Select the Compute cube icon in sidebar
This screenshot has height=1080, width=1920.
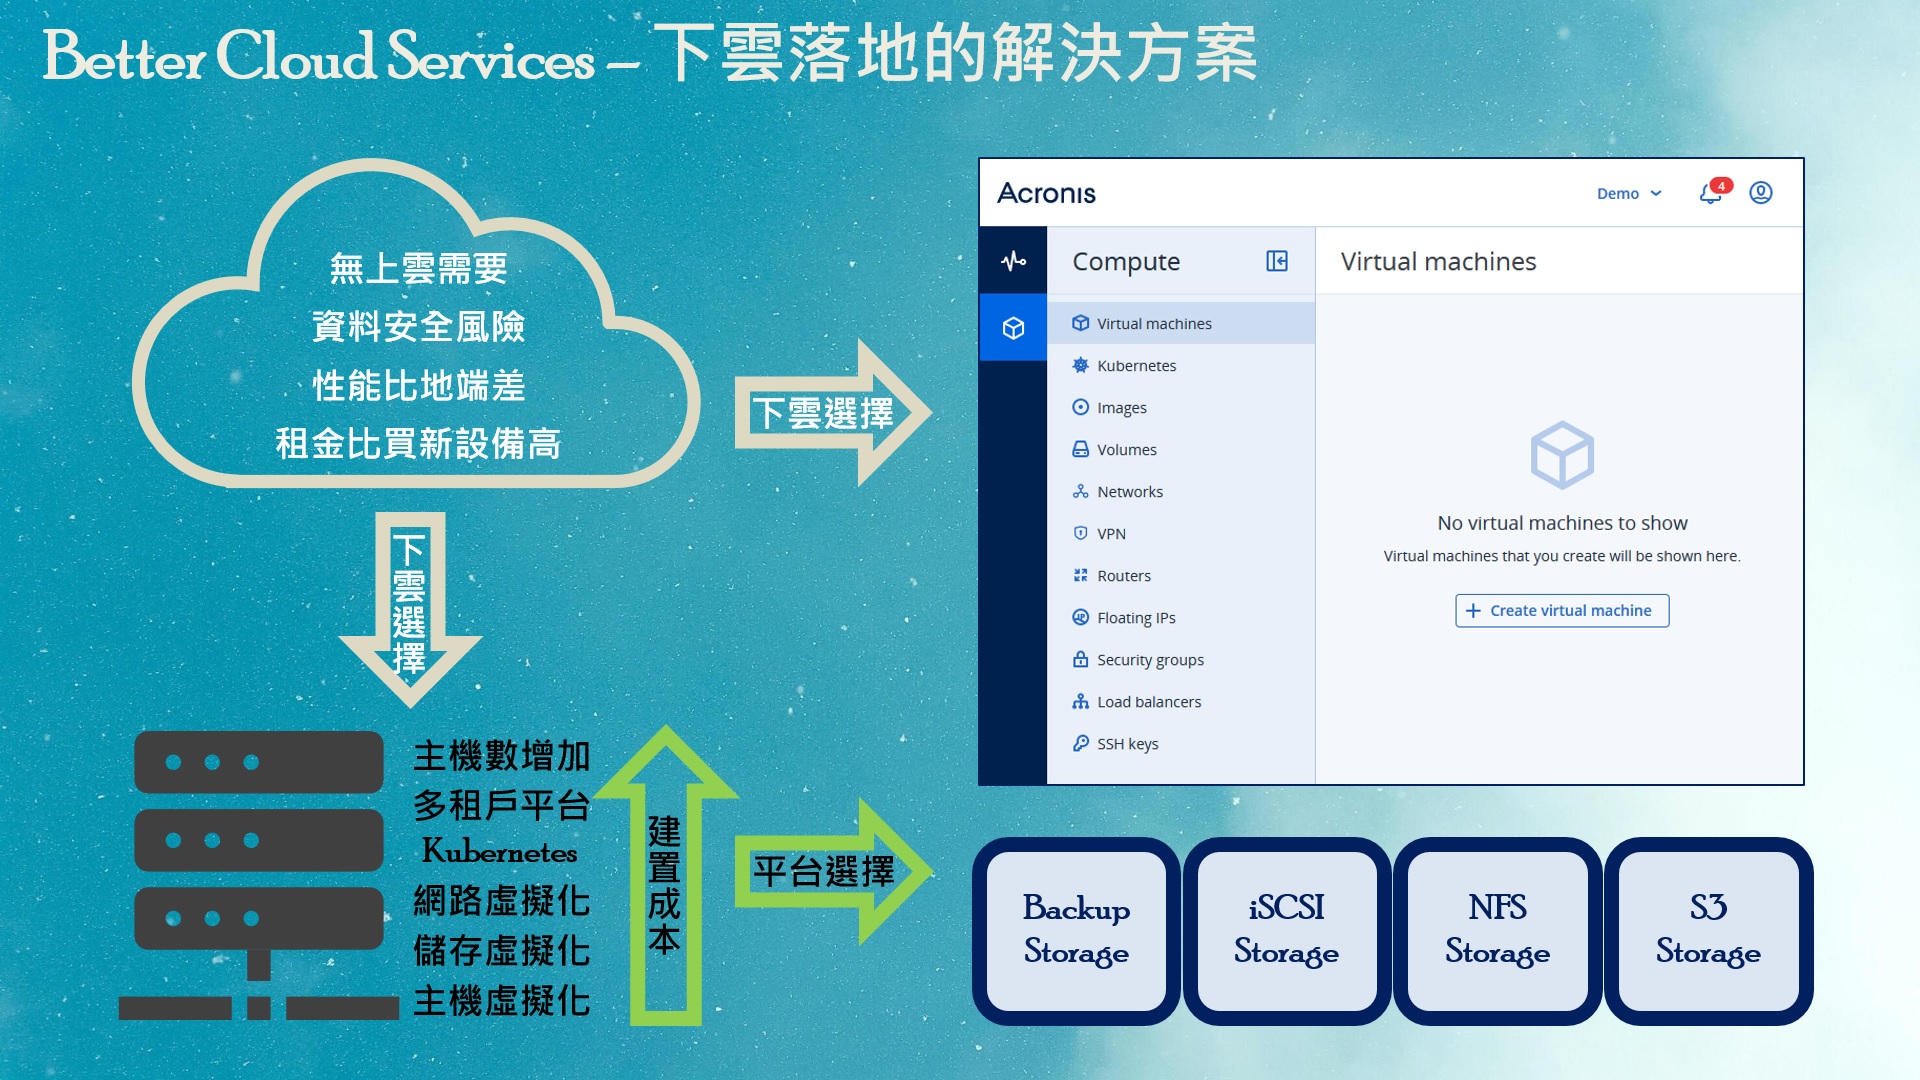click(x=1013, y=327)
